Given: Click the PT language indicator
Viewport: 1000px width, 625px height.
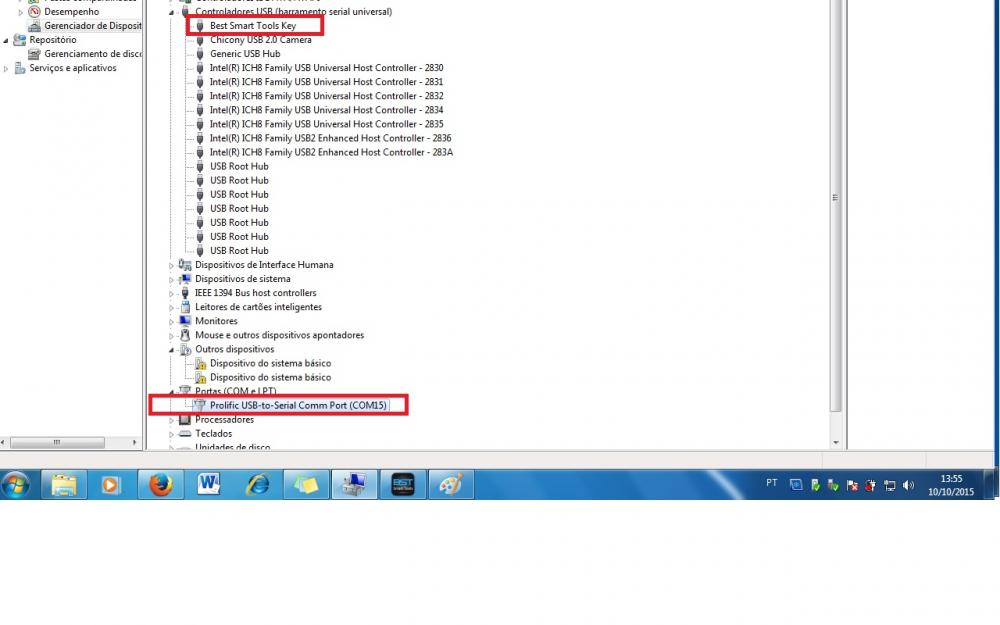Looking at the screenshot, I should click(x=772, y=483).
